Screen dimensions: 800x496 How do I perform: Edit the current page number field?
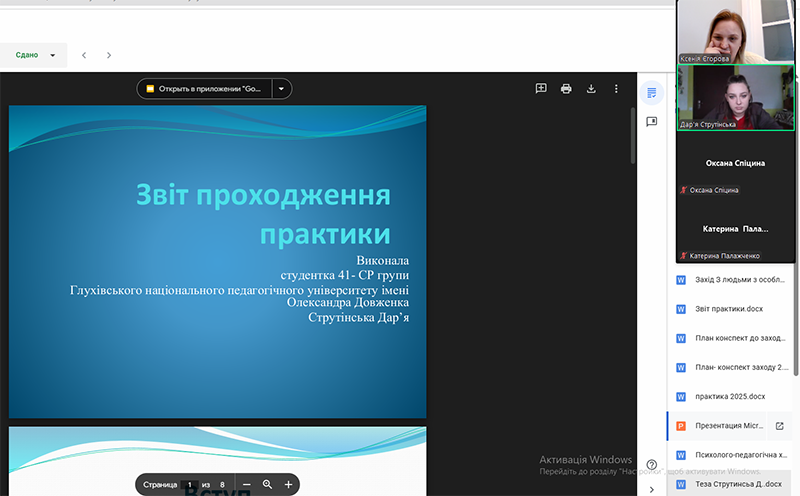[189, 485]
